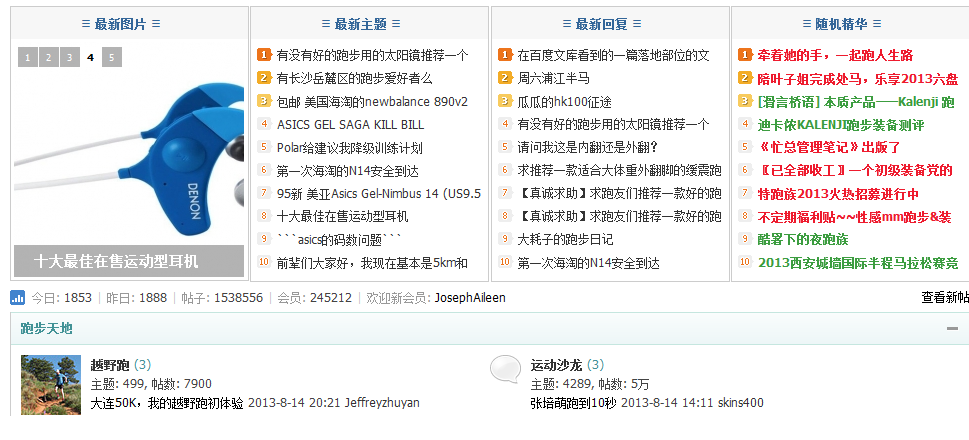
Task: Click the rank 10 badge in the 最新主题 list
Action: 264,262
